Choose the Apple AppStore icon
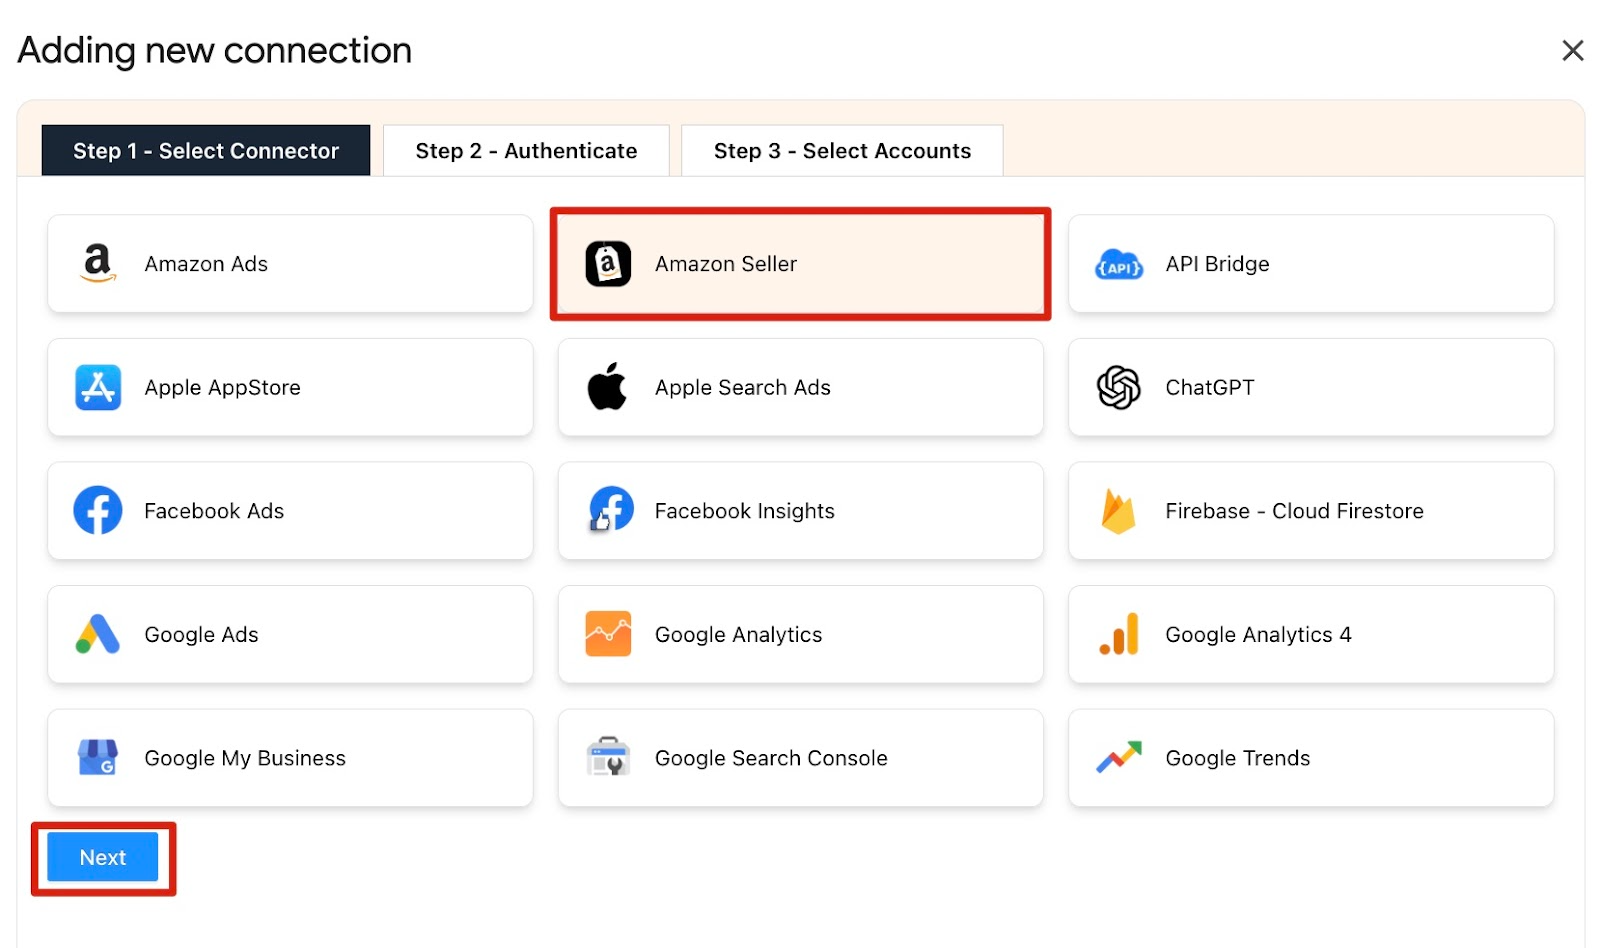1600x948 pixels. pyautogui.click(x=98, y=388)
